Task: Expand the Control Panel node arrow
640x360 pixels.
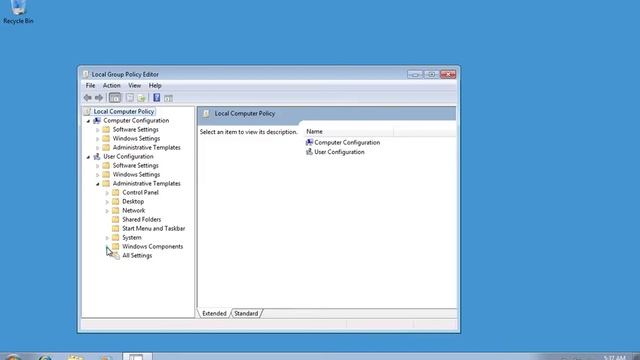Action: click(107, 193)
